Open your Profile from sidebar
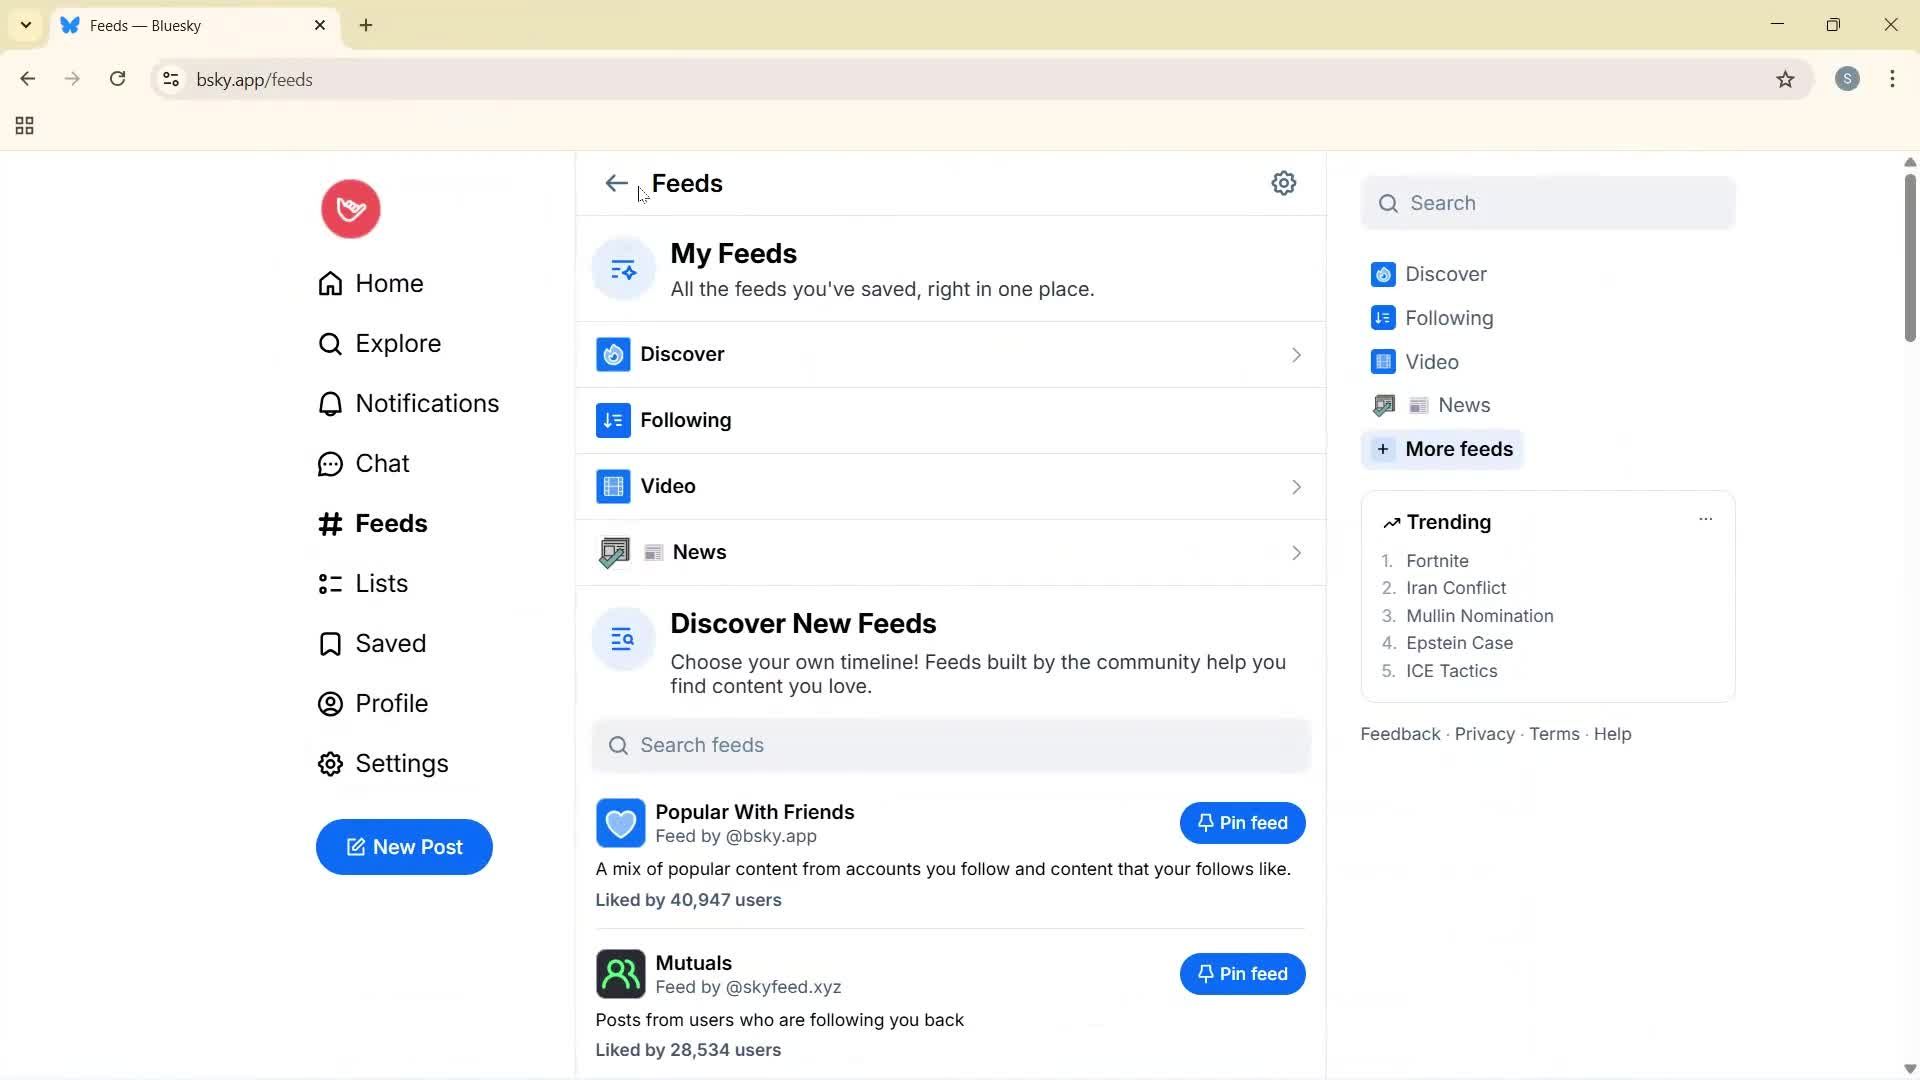This screenshot has width=1920, height=1080. tap(392, 703)
